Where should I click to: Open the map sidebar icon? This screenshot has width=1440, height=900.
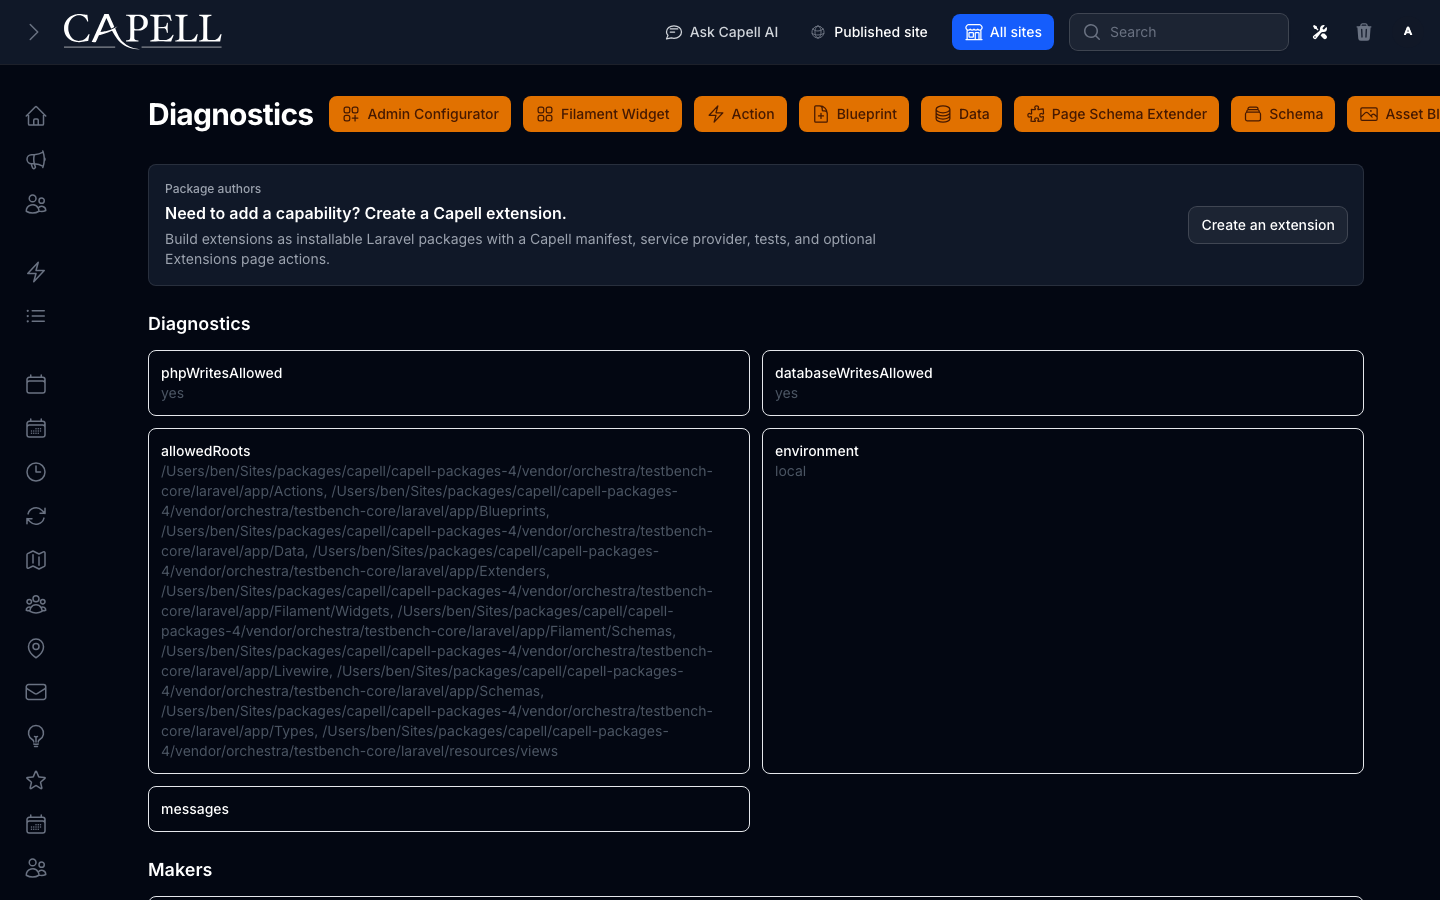coord(36,560)
